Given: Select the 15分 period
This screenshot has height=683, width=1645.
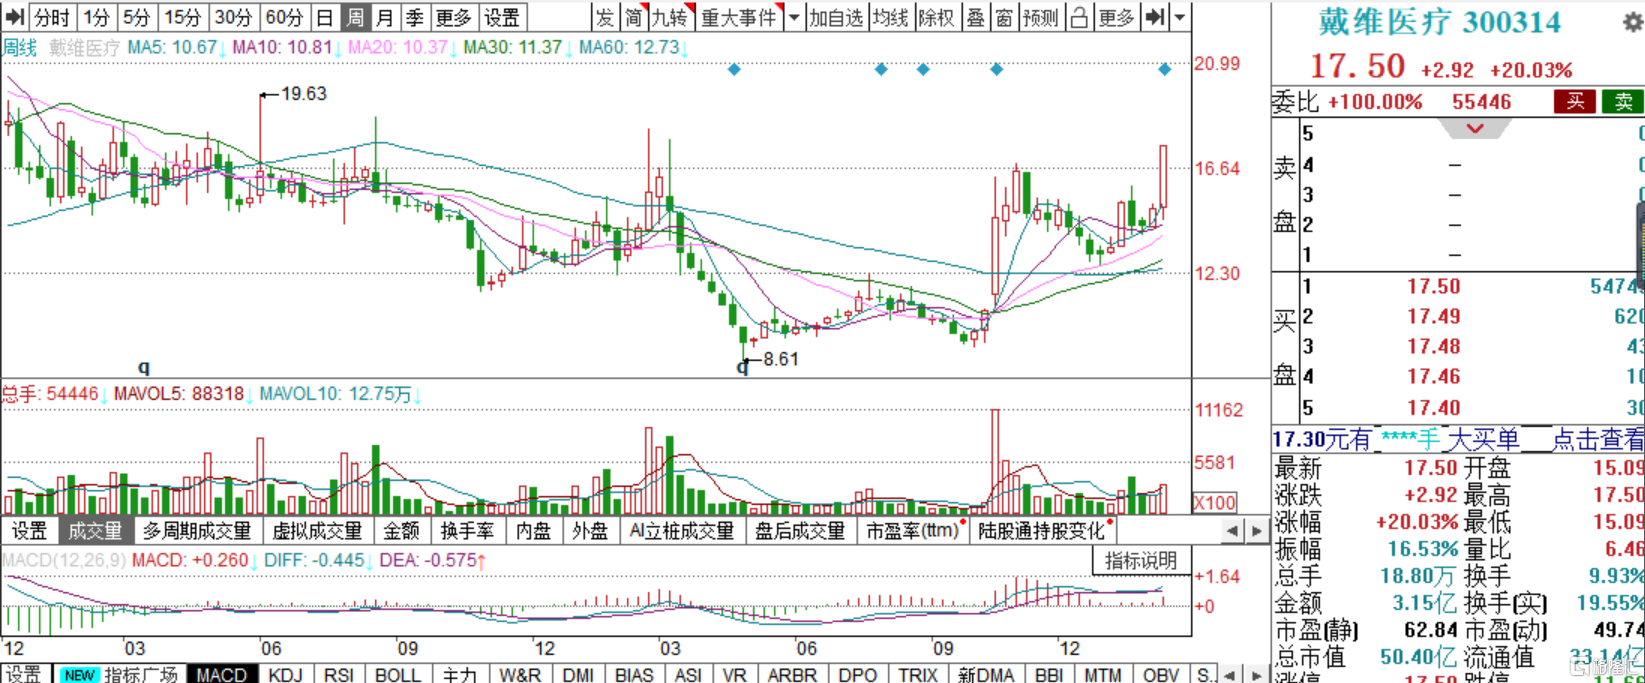Looking at the screenshot, I should coord(182,17).
